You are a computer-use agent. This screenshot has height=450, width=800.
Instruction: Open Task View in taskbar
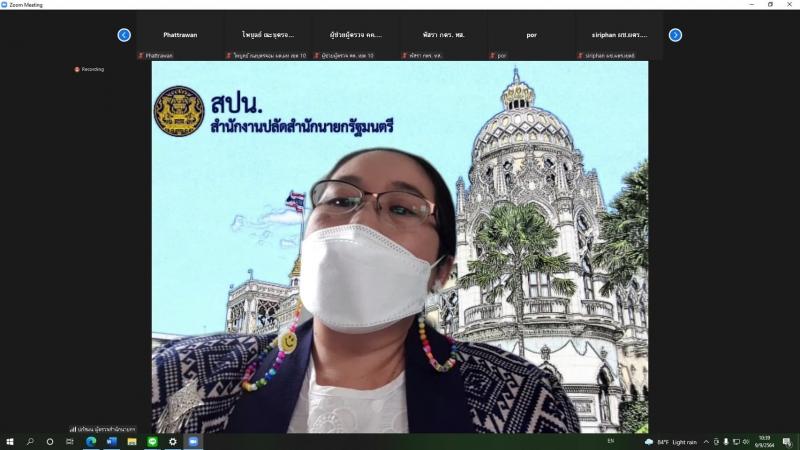tap(69, 442)
